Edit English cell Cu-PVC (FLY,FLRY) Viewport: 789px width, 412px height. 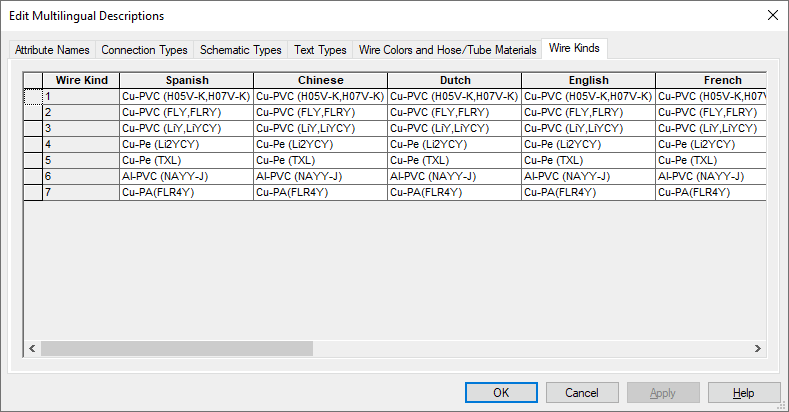click(x=589, y=112)
